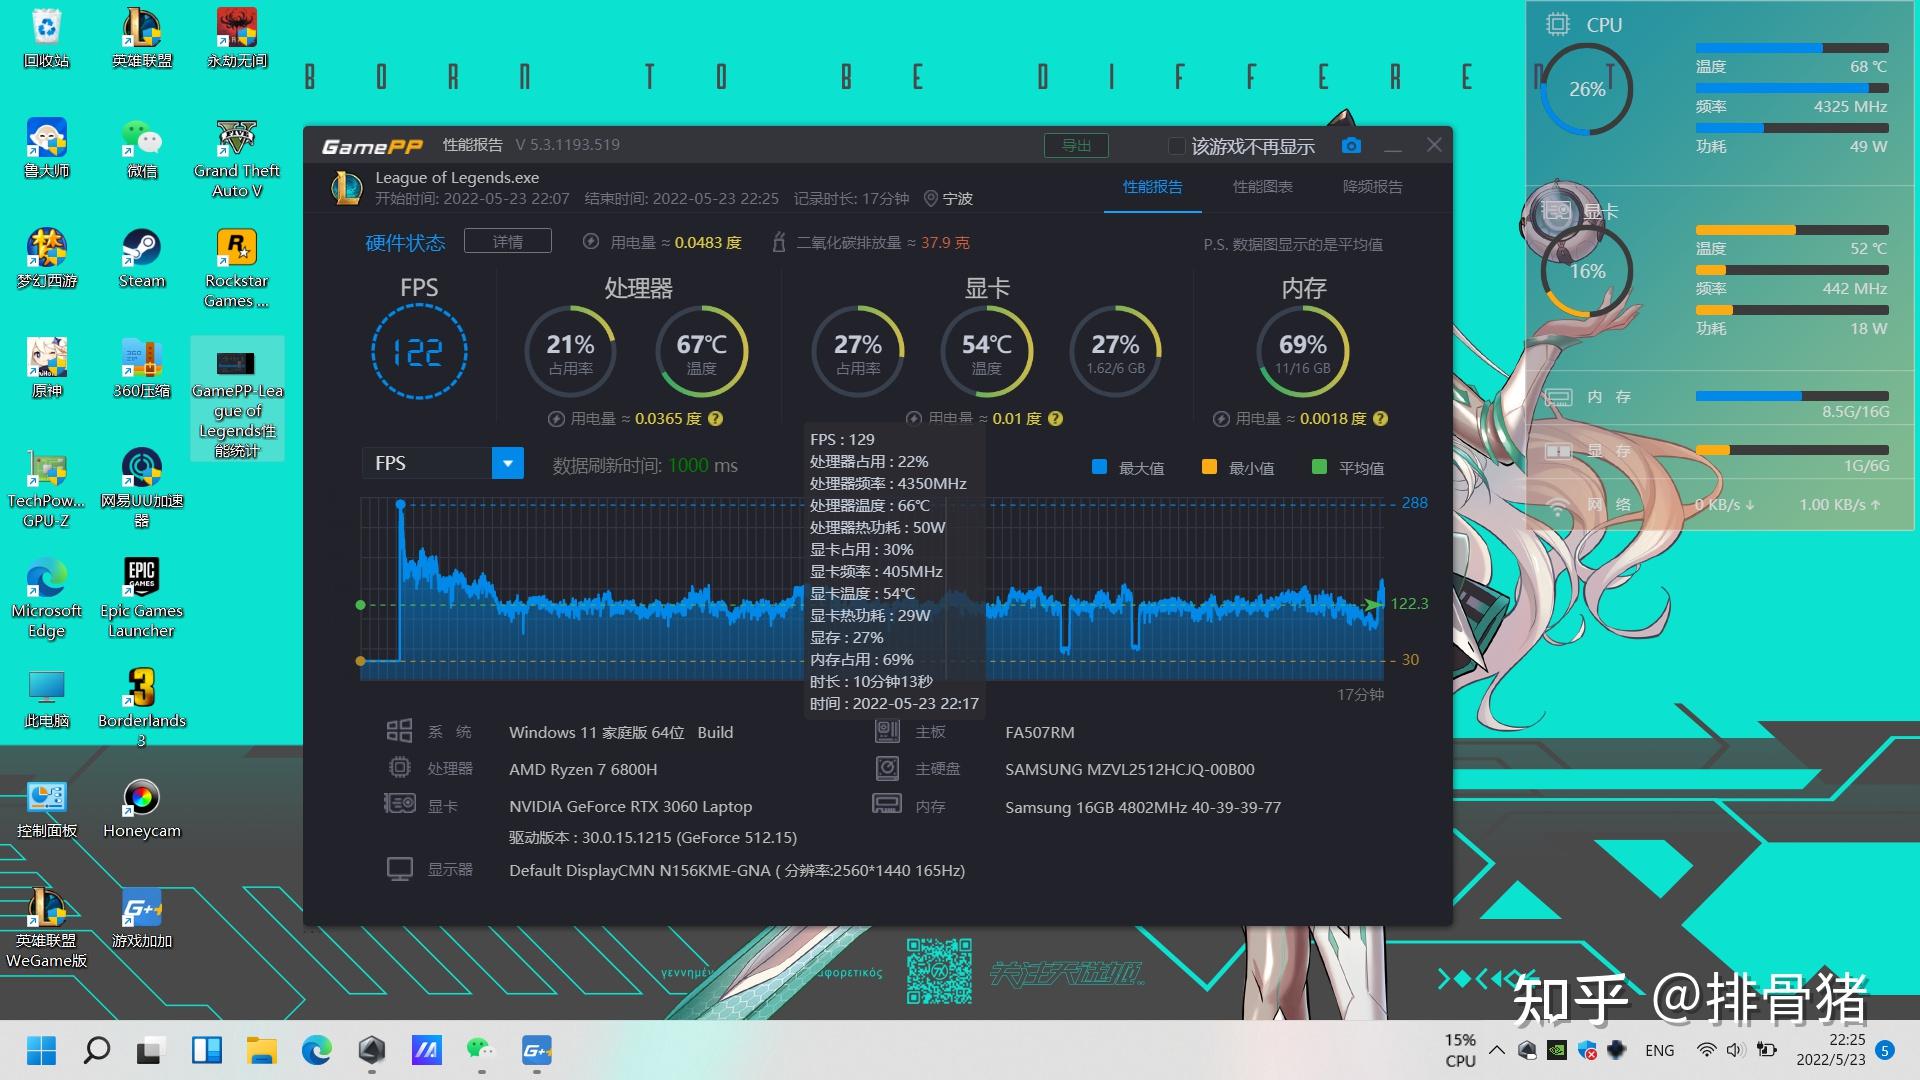Open the Honeycam desktop icon

(x=142, y=808)
